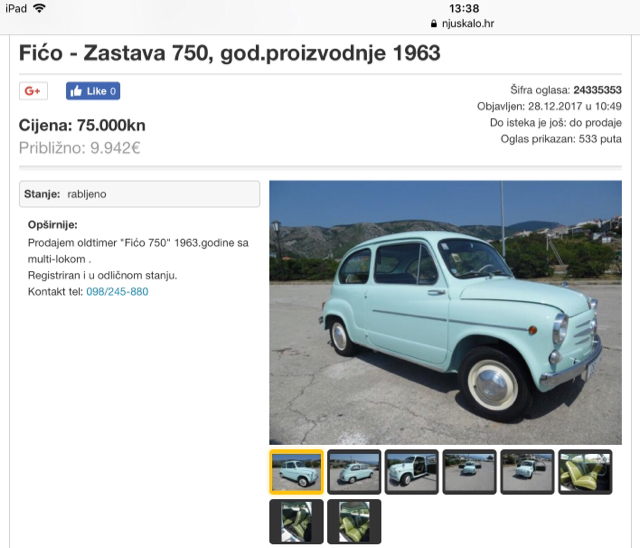The image size is (640, 548).
Task: Select the second thumbnail showing car's rear side
Action: click(354, 472)
